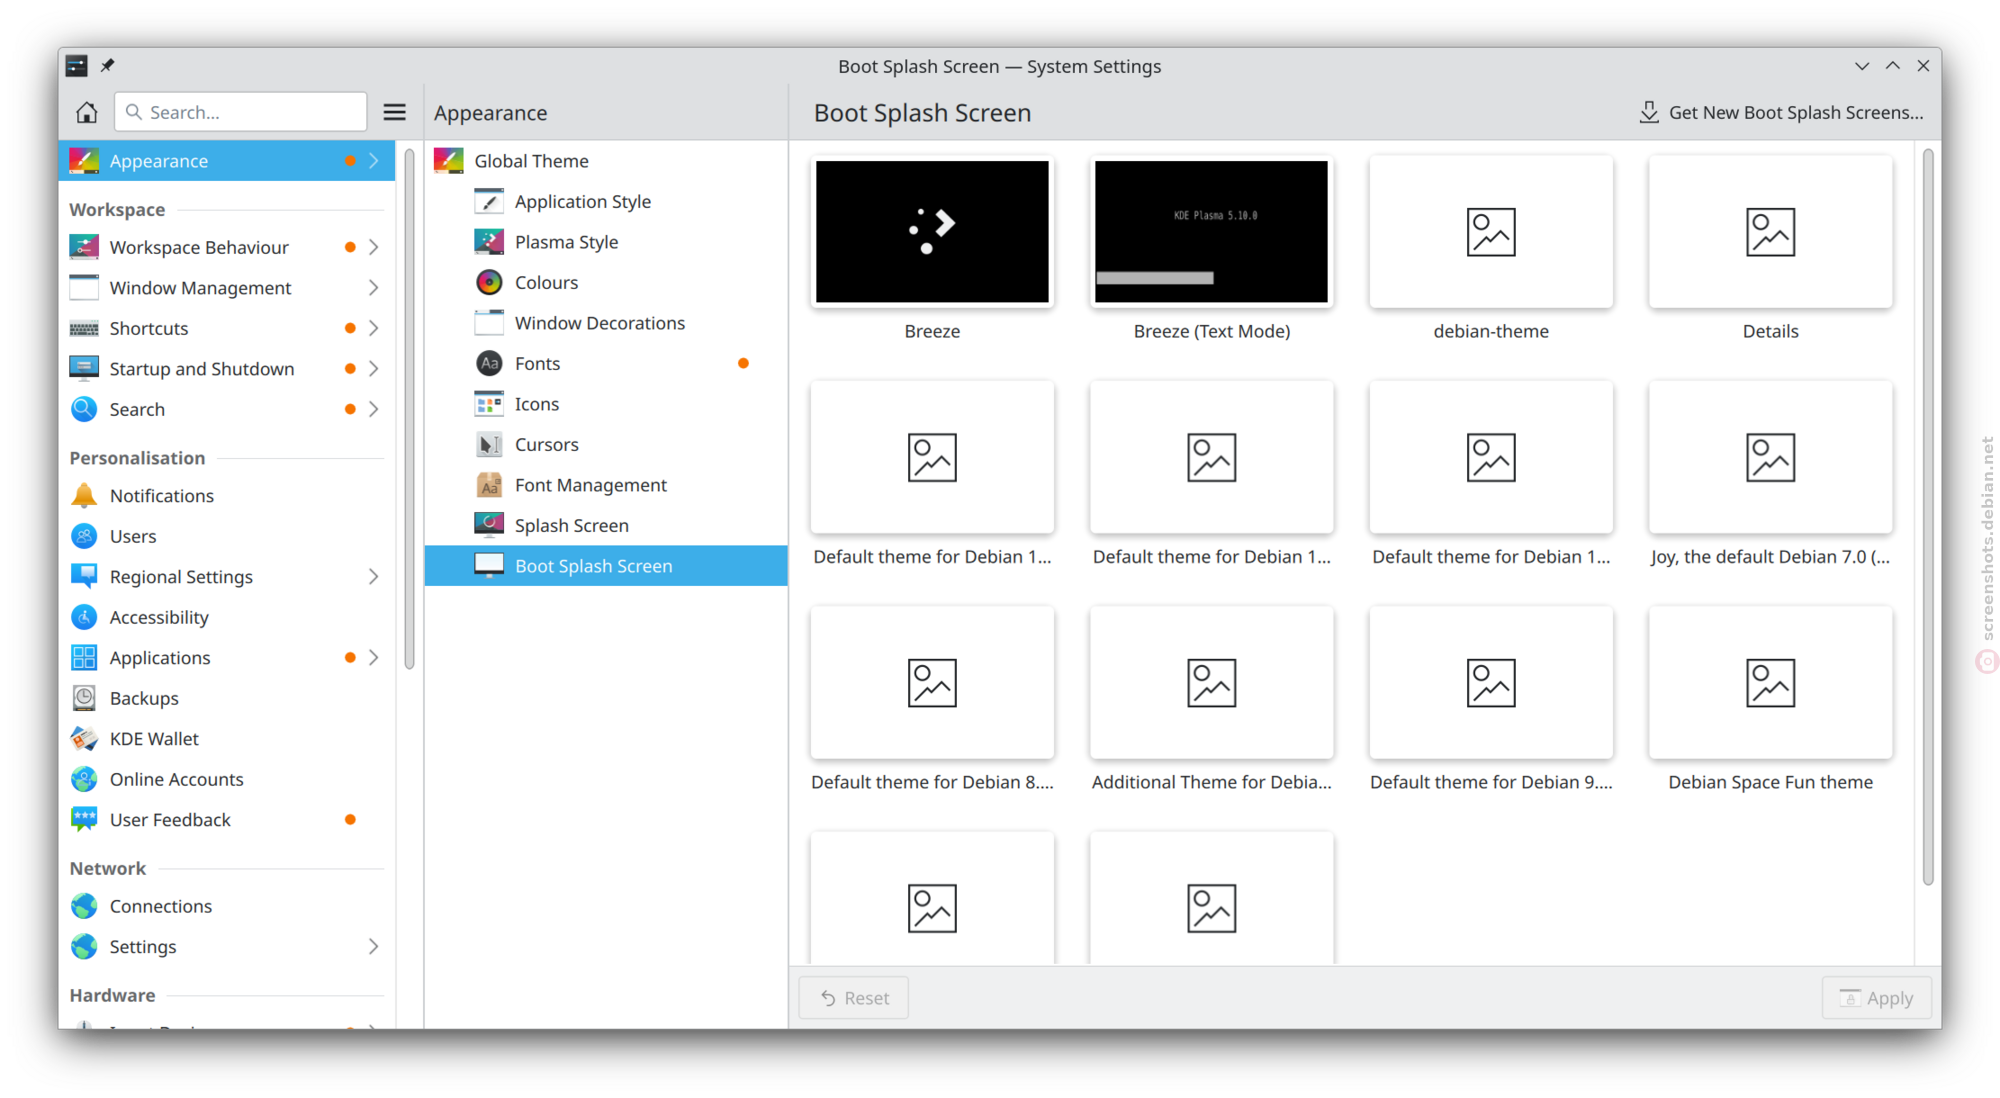Open the Window Decorations page

606,323
